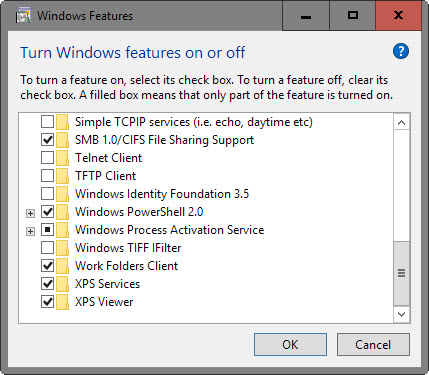Select "Work Folders Client" text
Image resolution: width=429 pixels, height=375 pixels.
[x=127, y=266]
